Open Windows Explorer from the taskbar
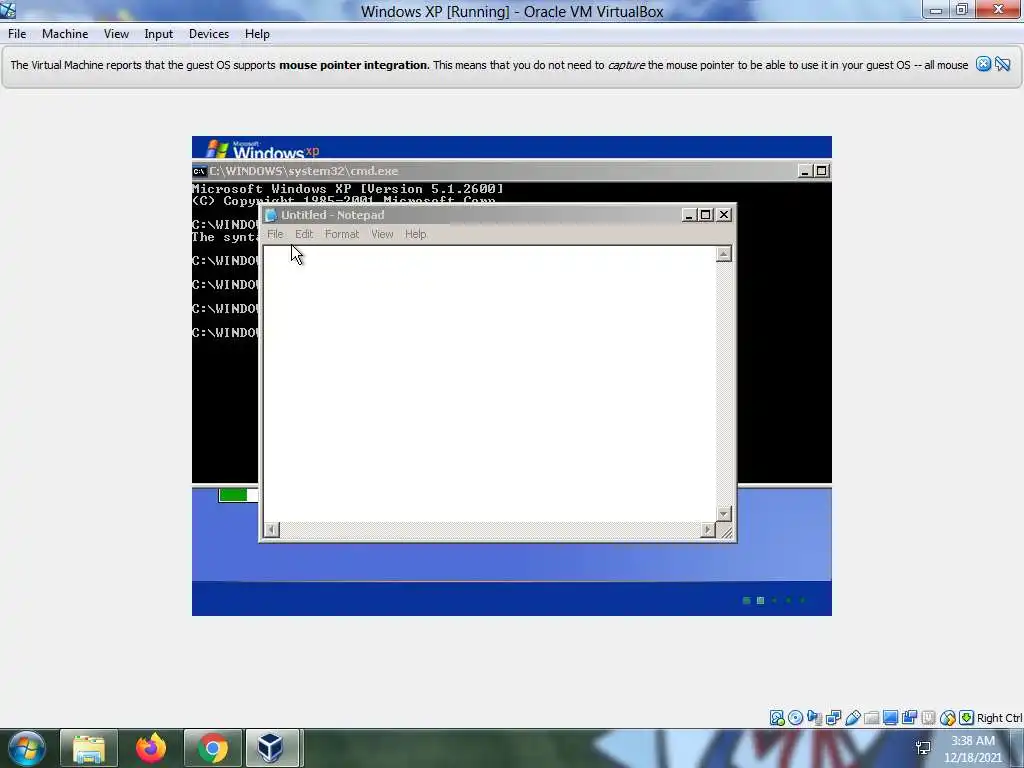This screenshot has height=768, width=1024. coord(89,748)
